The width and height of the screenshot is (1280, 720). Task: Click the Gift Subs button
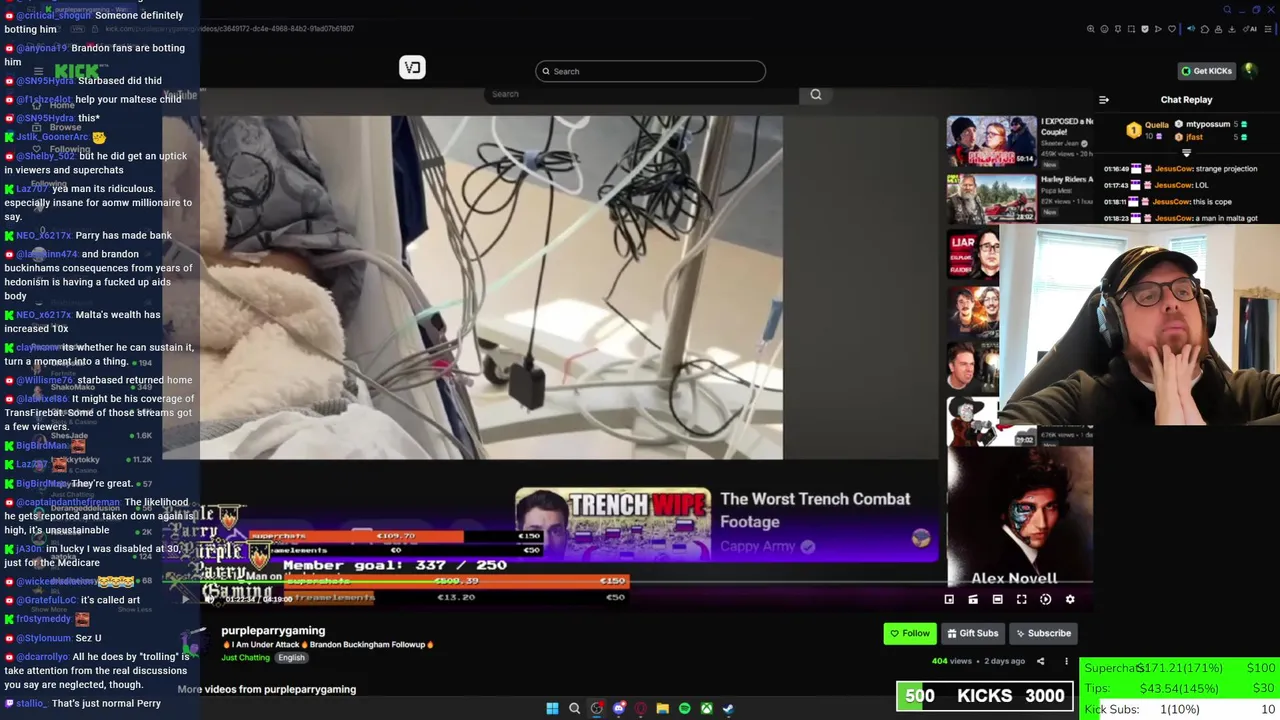pyautogui.click(x=973, y=633)
